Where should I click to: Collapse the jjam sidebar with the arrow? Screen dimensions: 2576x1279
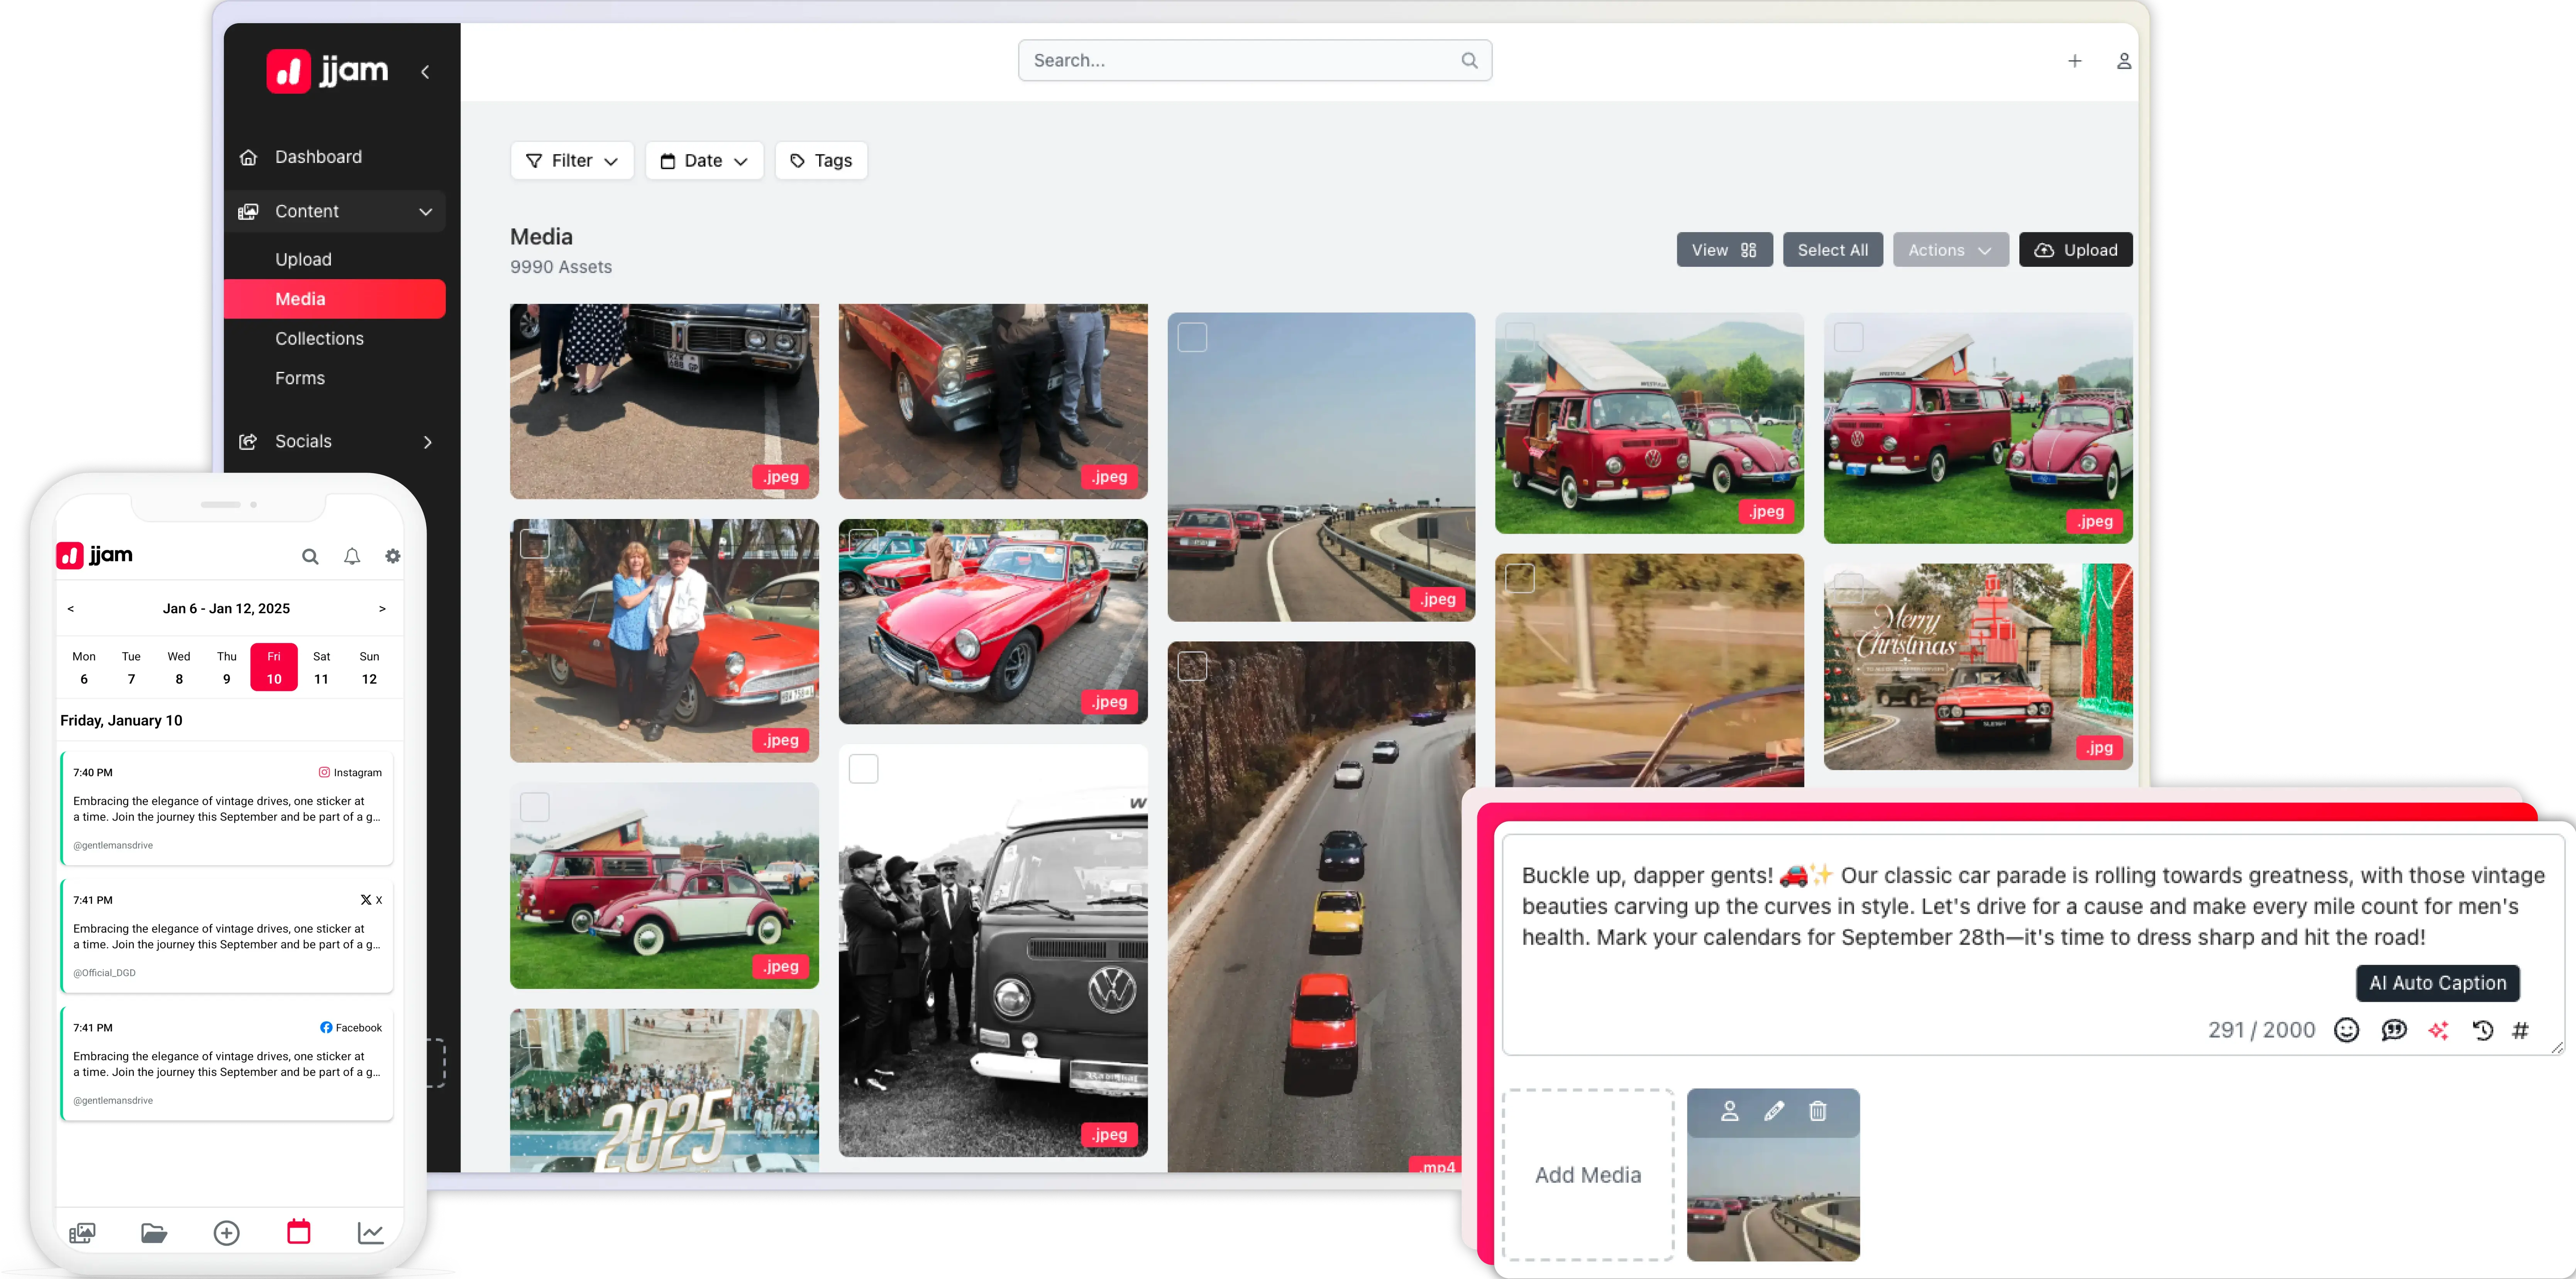point(425,72)
